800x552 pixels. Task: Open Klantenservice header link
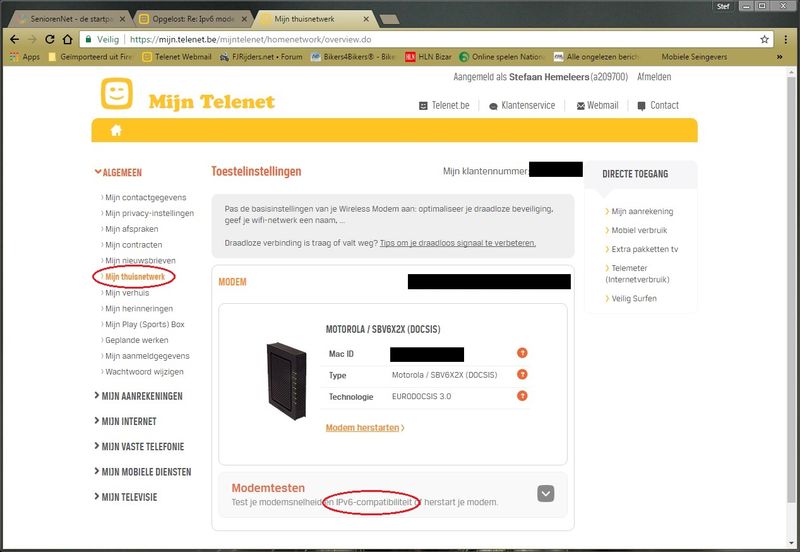tap(522, 106)
